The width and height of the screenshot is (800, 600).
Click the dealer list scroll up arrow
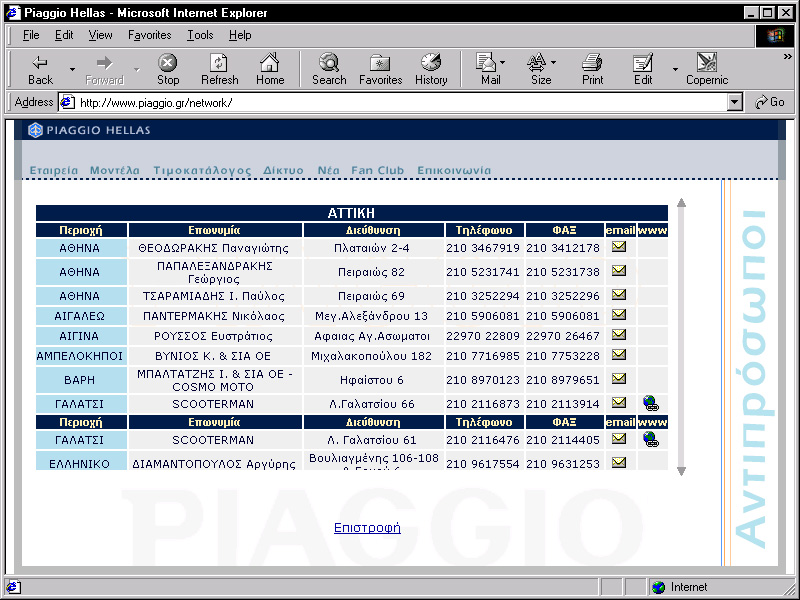[681, 203]
